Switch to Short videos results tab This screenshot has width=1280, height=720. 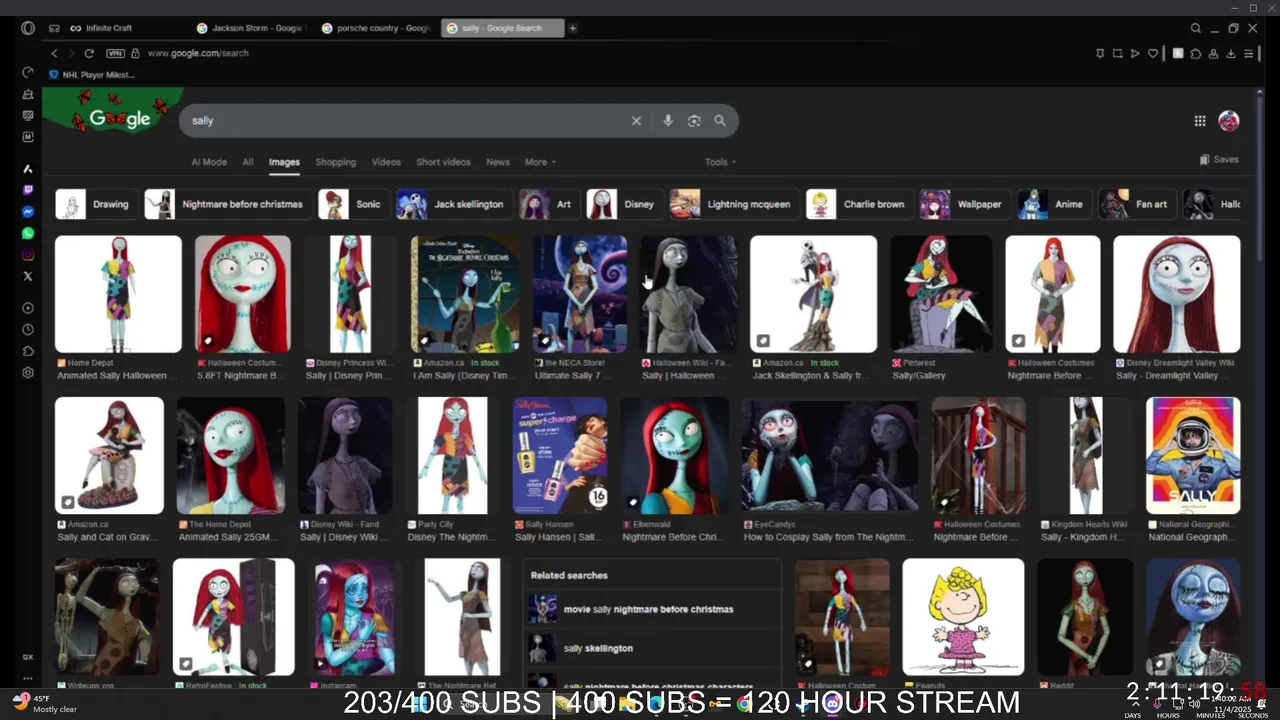(443, 162)
